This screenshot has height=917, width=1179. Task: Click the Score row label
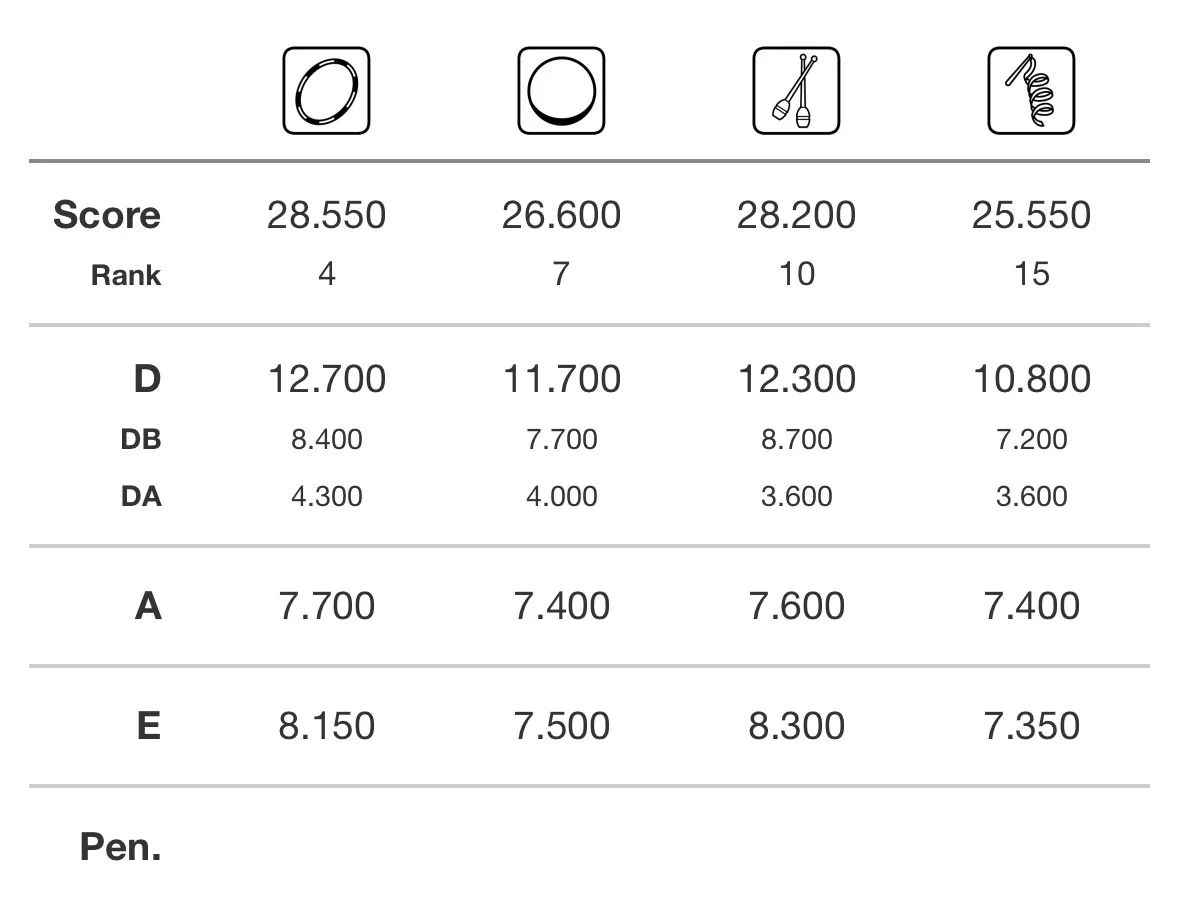tap(107, 215)
